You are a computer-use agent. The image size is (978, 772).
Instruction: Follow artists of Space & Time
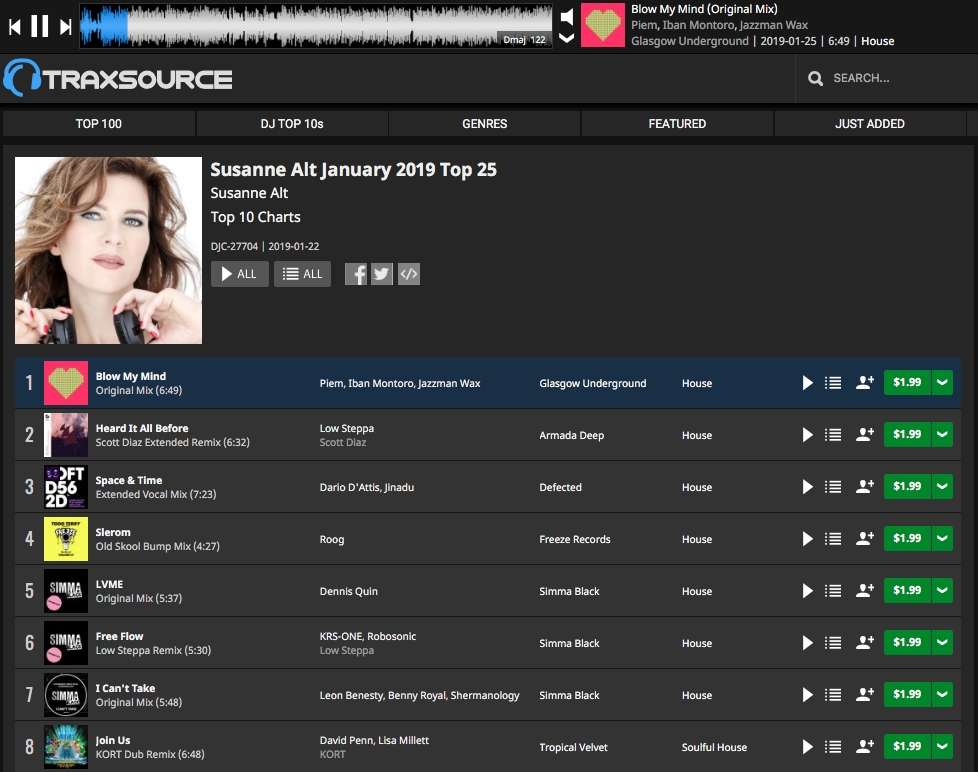(864, 486)
